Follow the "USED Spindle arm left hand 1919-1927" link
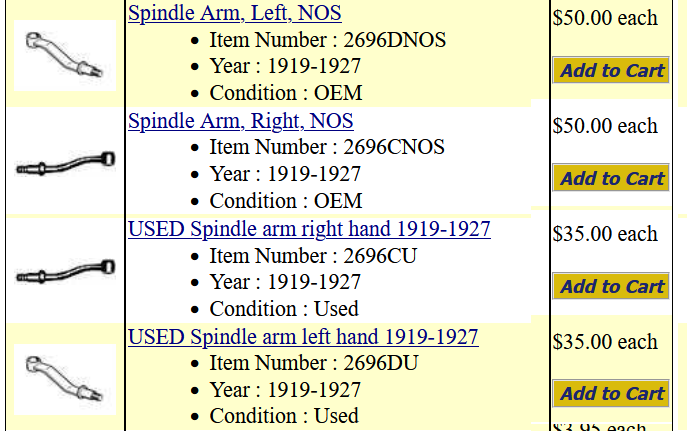 (303, 337)
